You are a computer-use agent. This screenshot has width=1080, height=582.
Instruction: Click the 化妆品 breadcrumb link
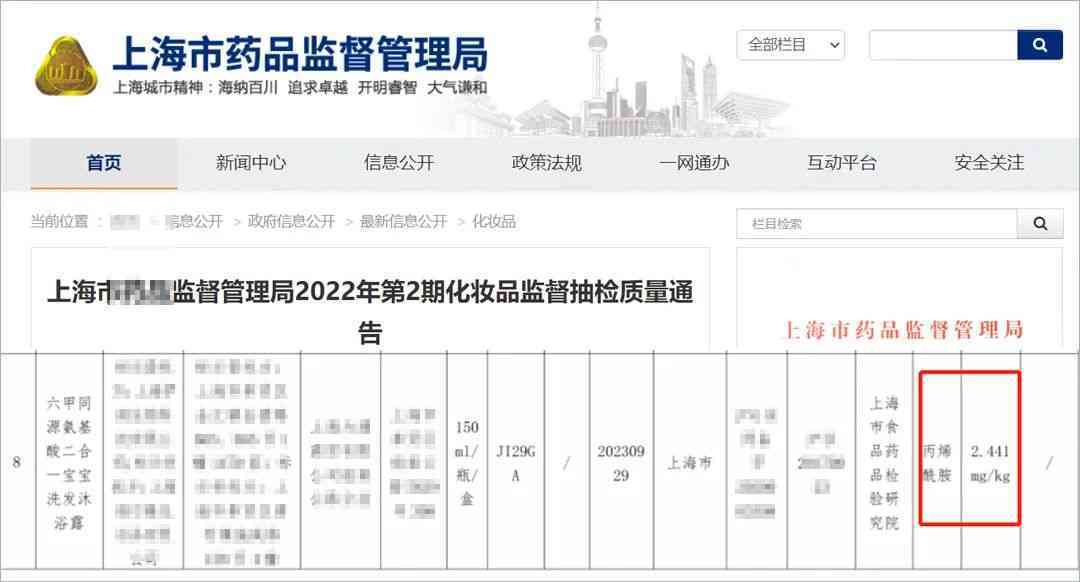(494, 222)
